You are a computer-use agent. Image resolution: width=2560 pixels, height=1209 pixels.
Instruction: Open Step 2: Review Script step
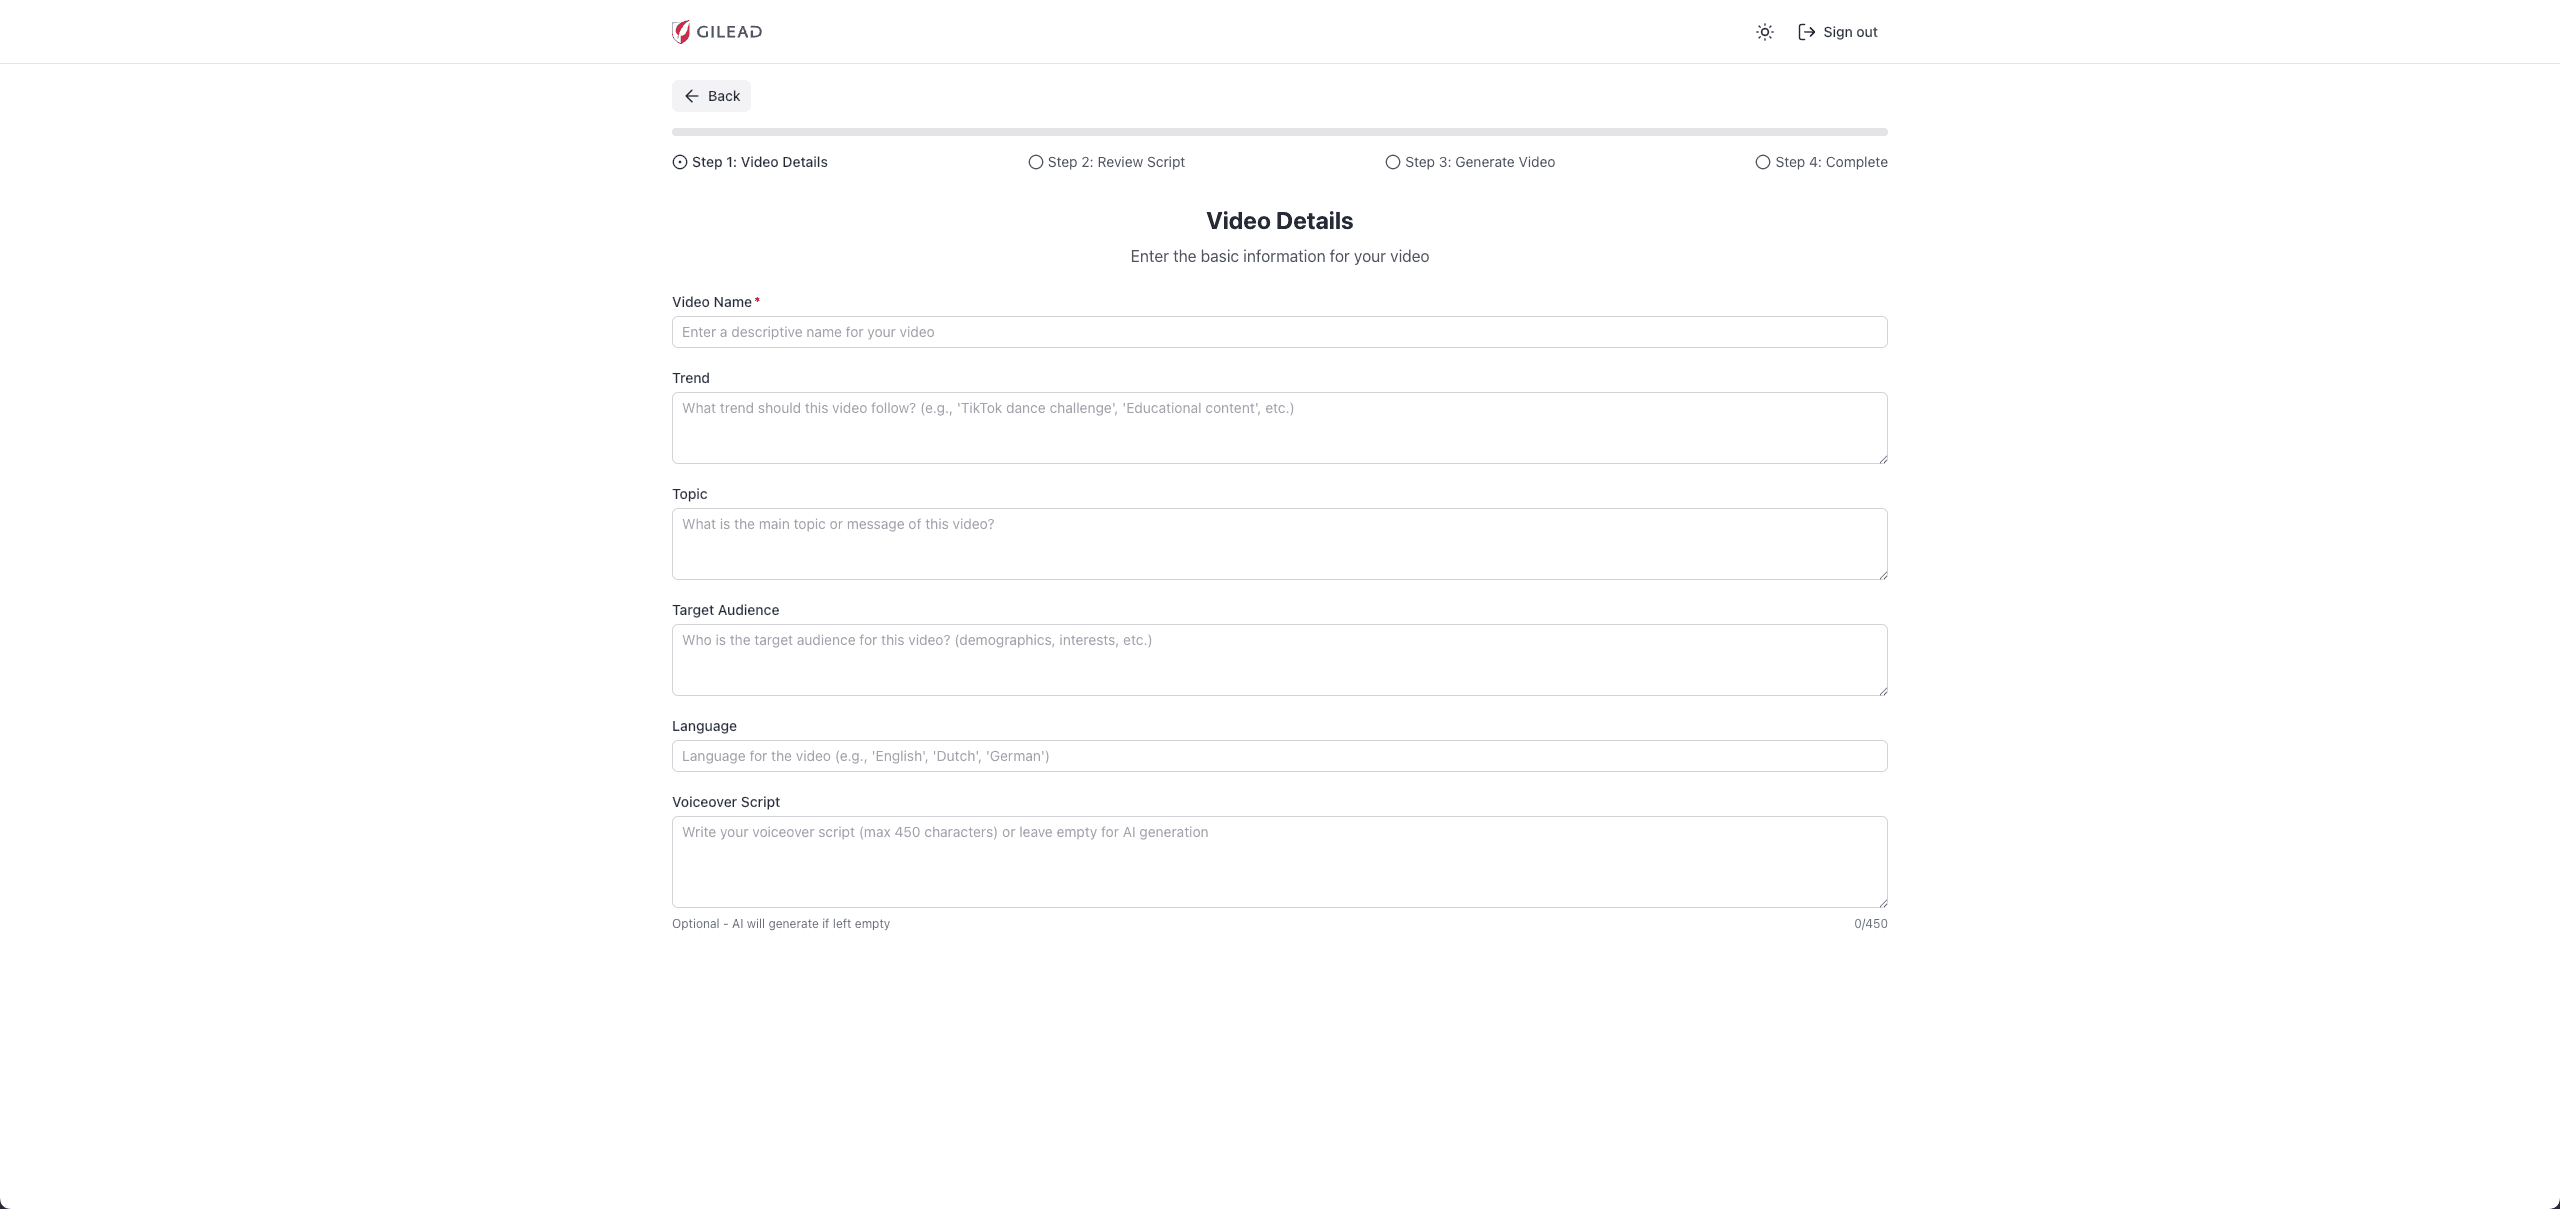coord(1115,161)
